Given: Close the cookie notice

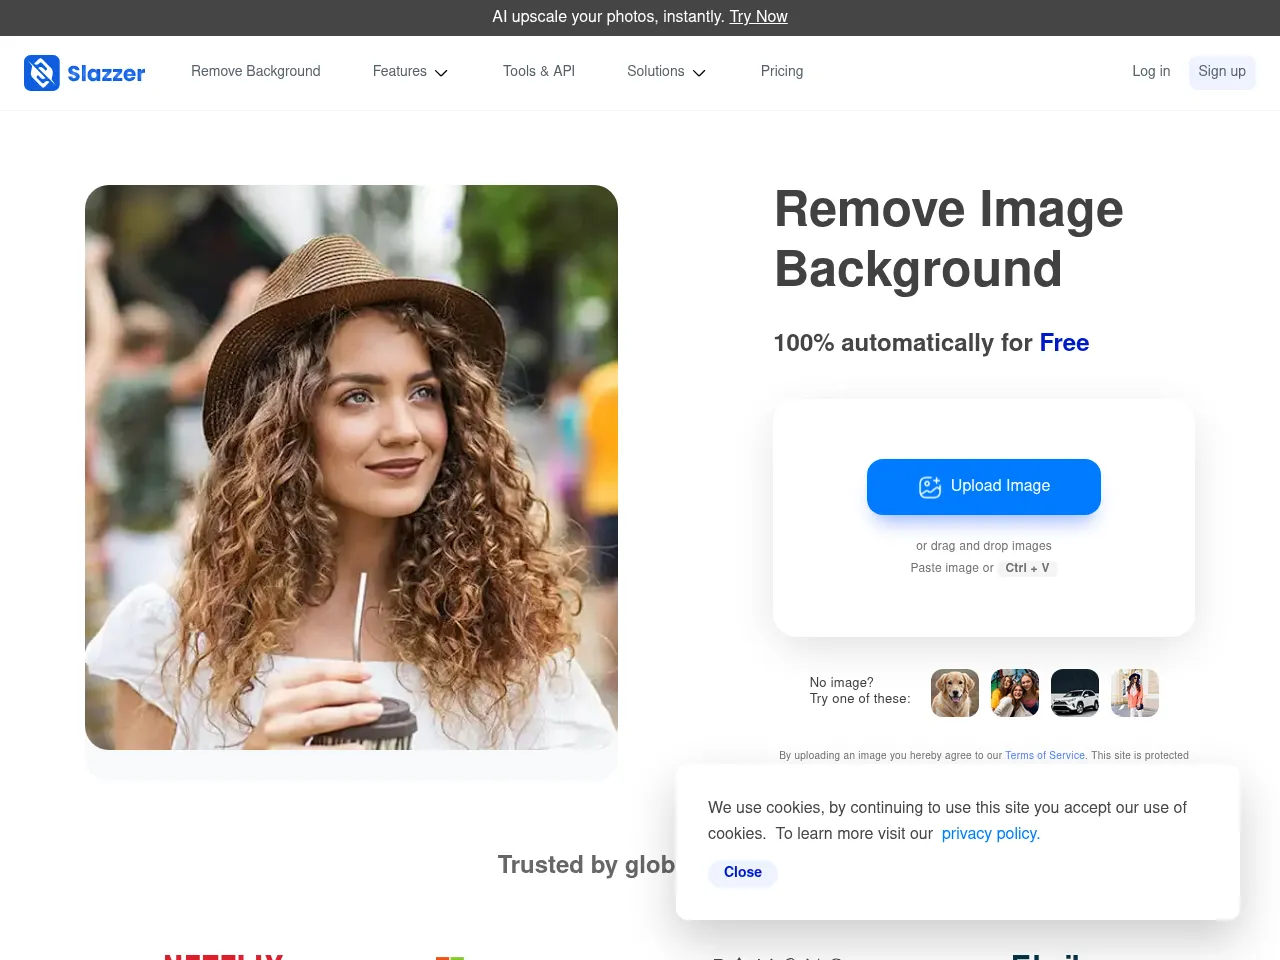Looking at the screenshot, I should tap(743, 872).
